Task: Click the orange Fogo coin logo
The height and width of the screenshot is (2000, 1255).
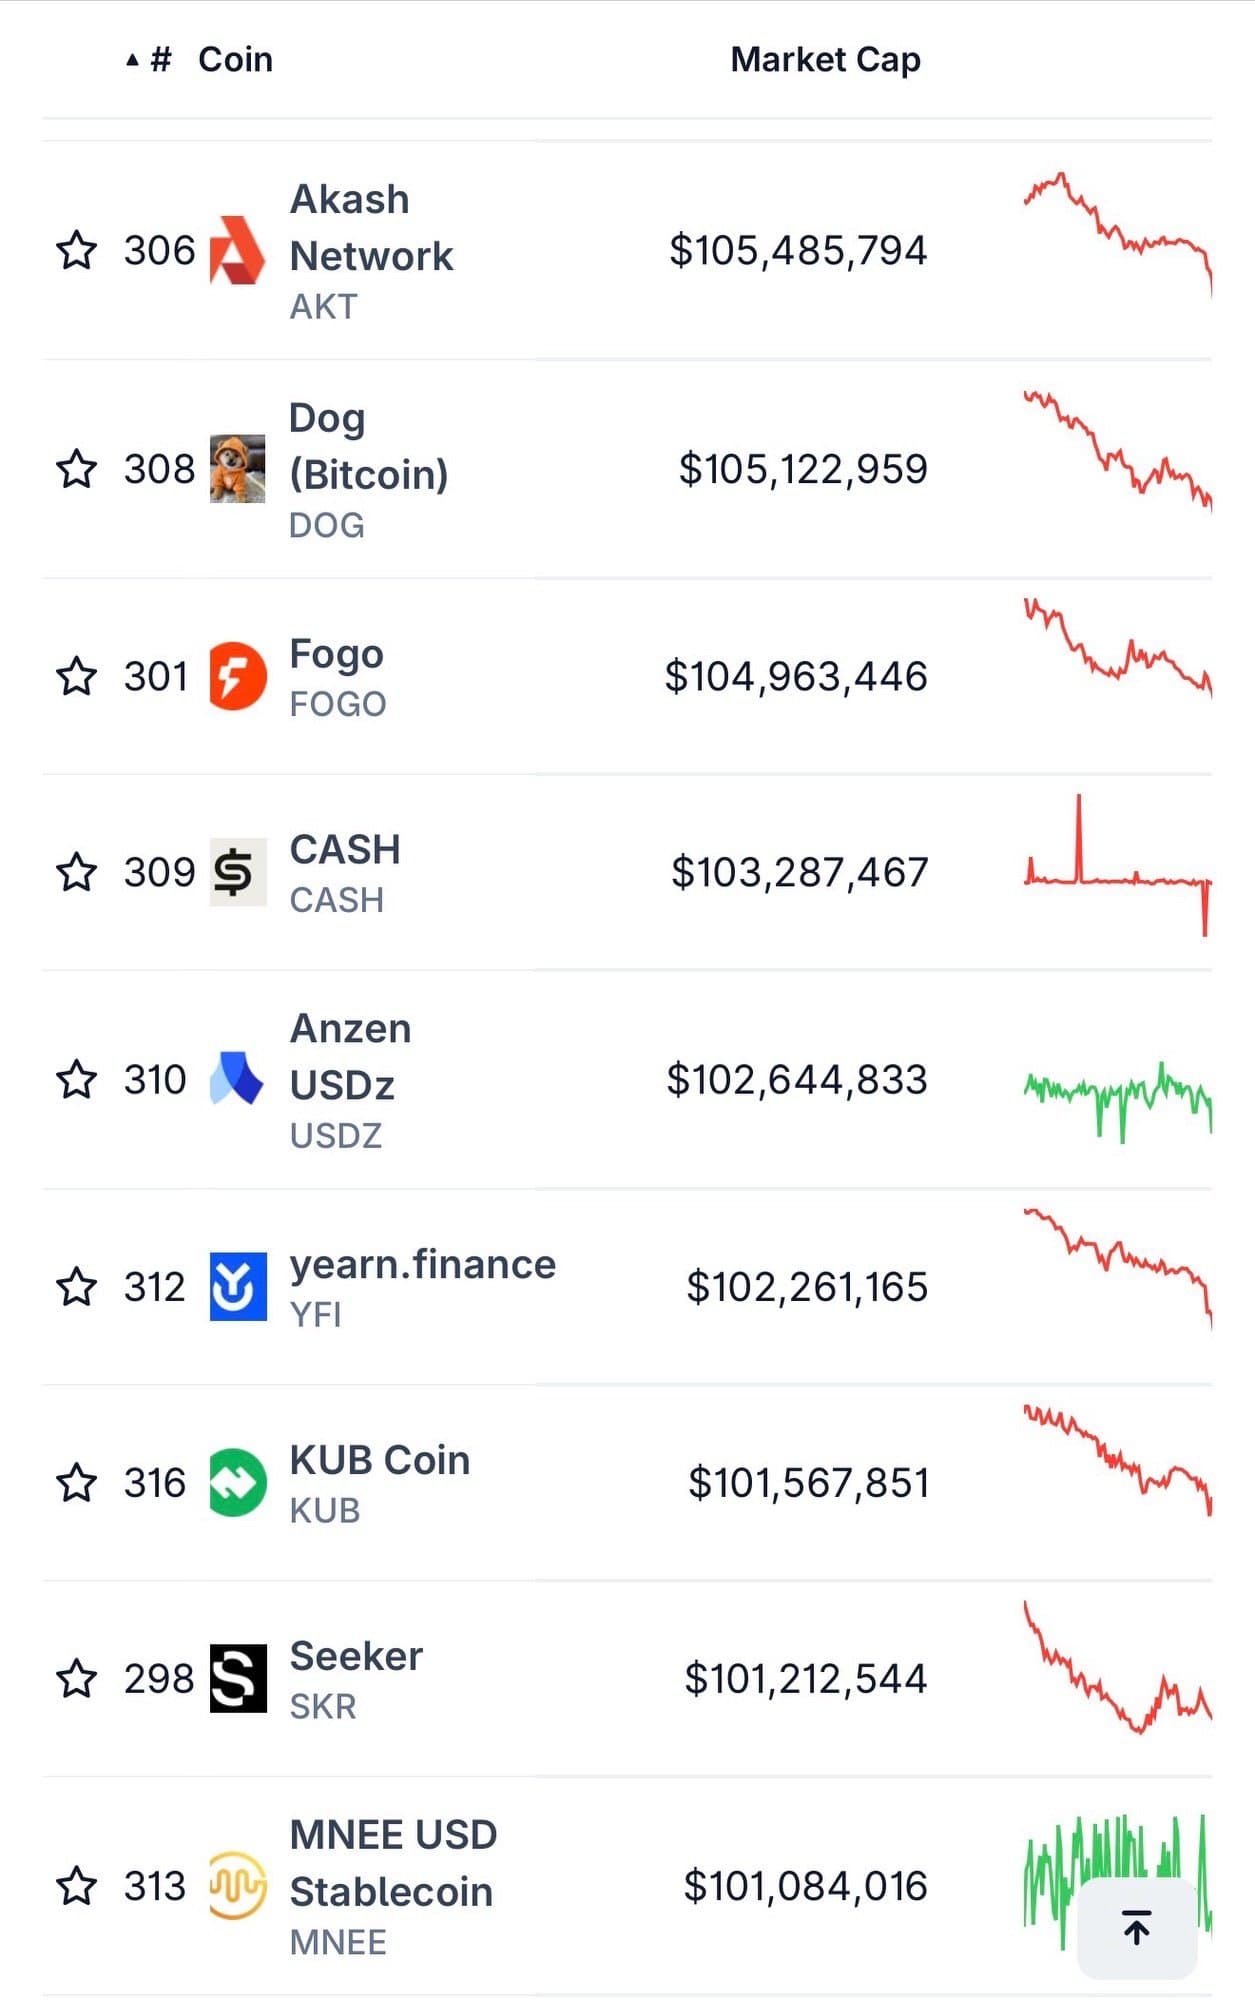Action: (237, 676)
